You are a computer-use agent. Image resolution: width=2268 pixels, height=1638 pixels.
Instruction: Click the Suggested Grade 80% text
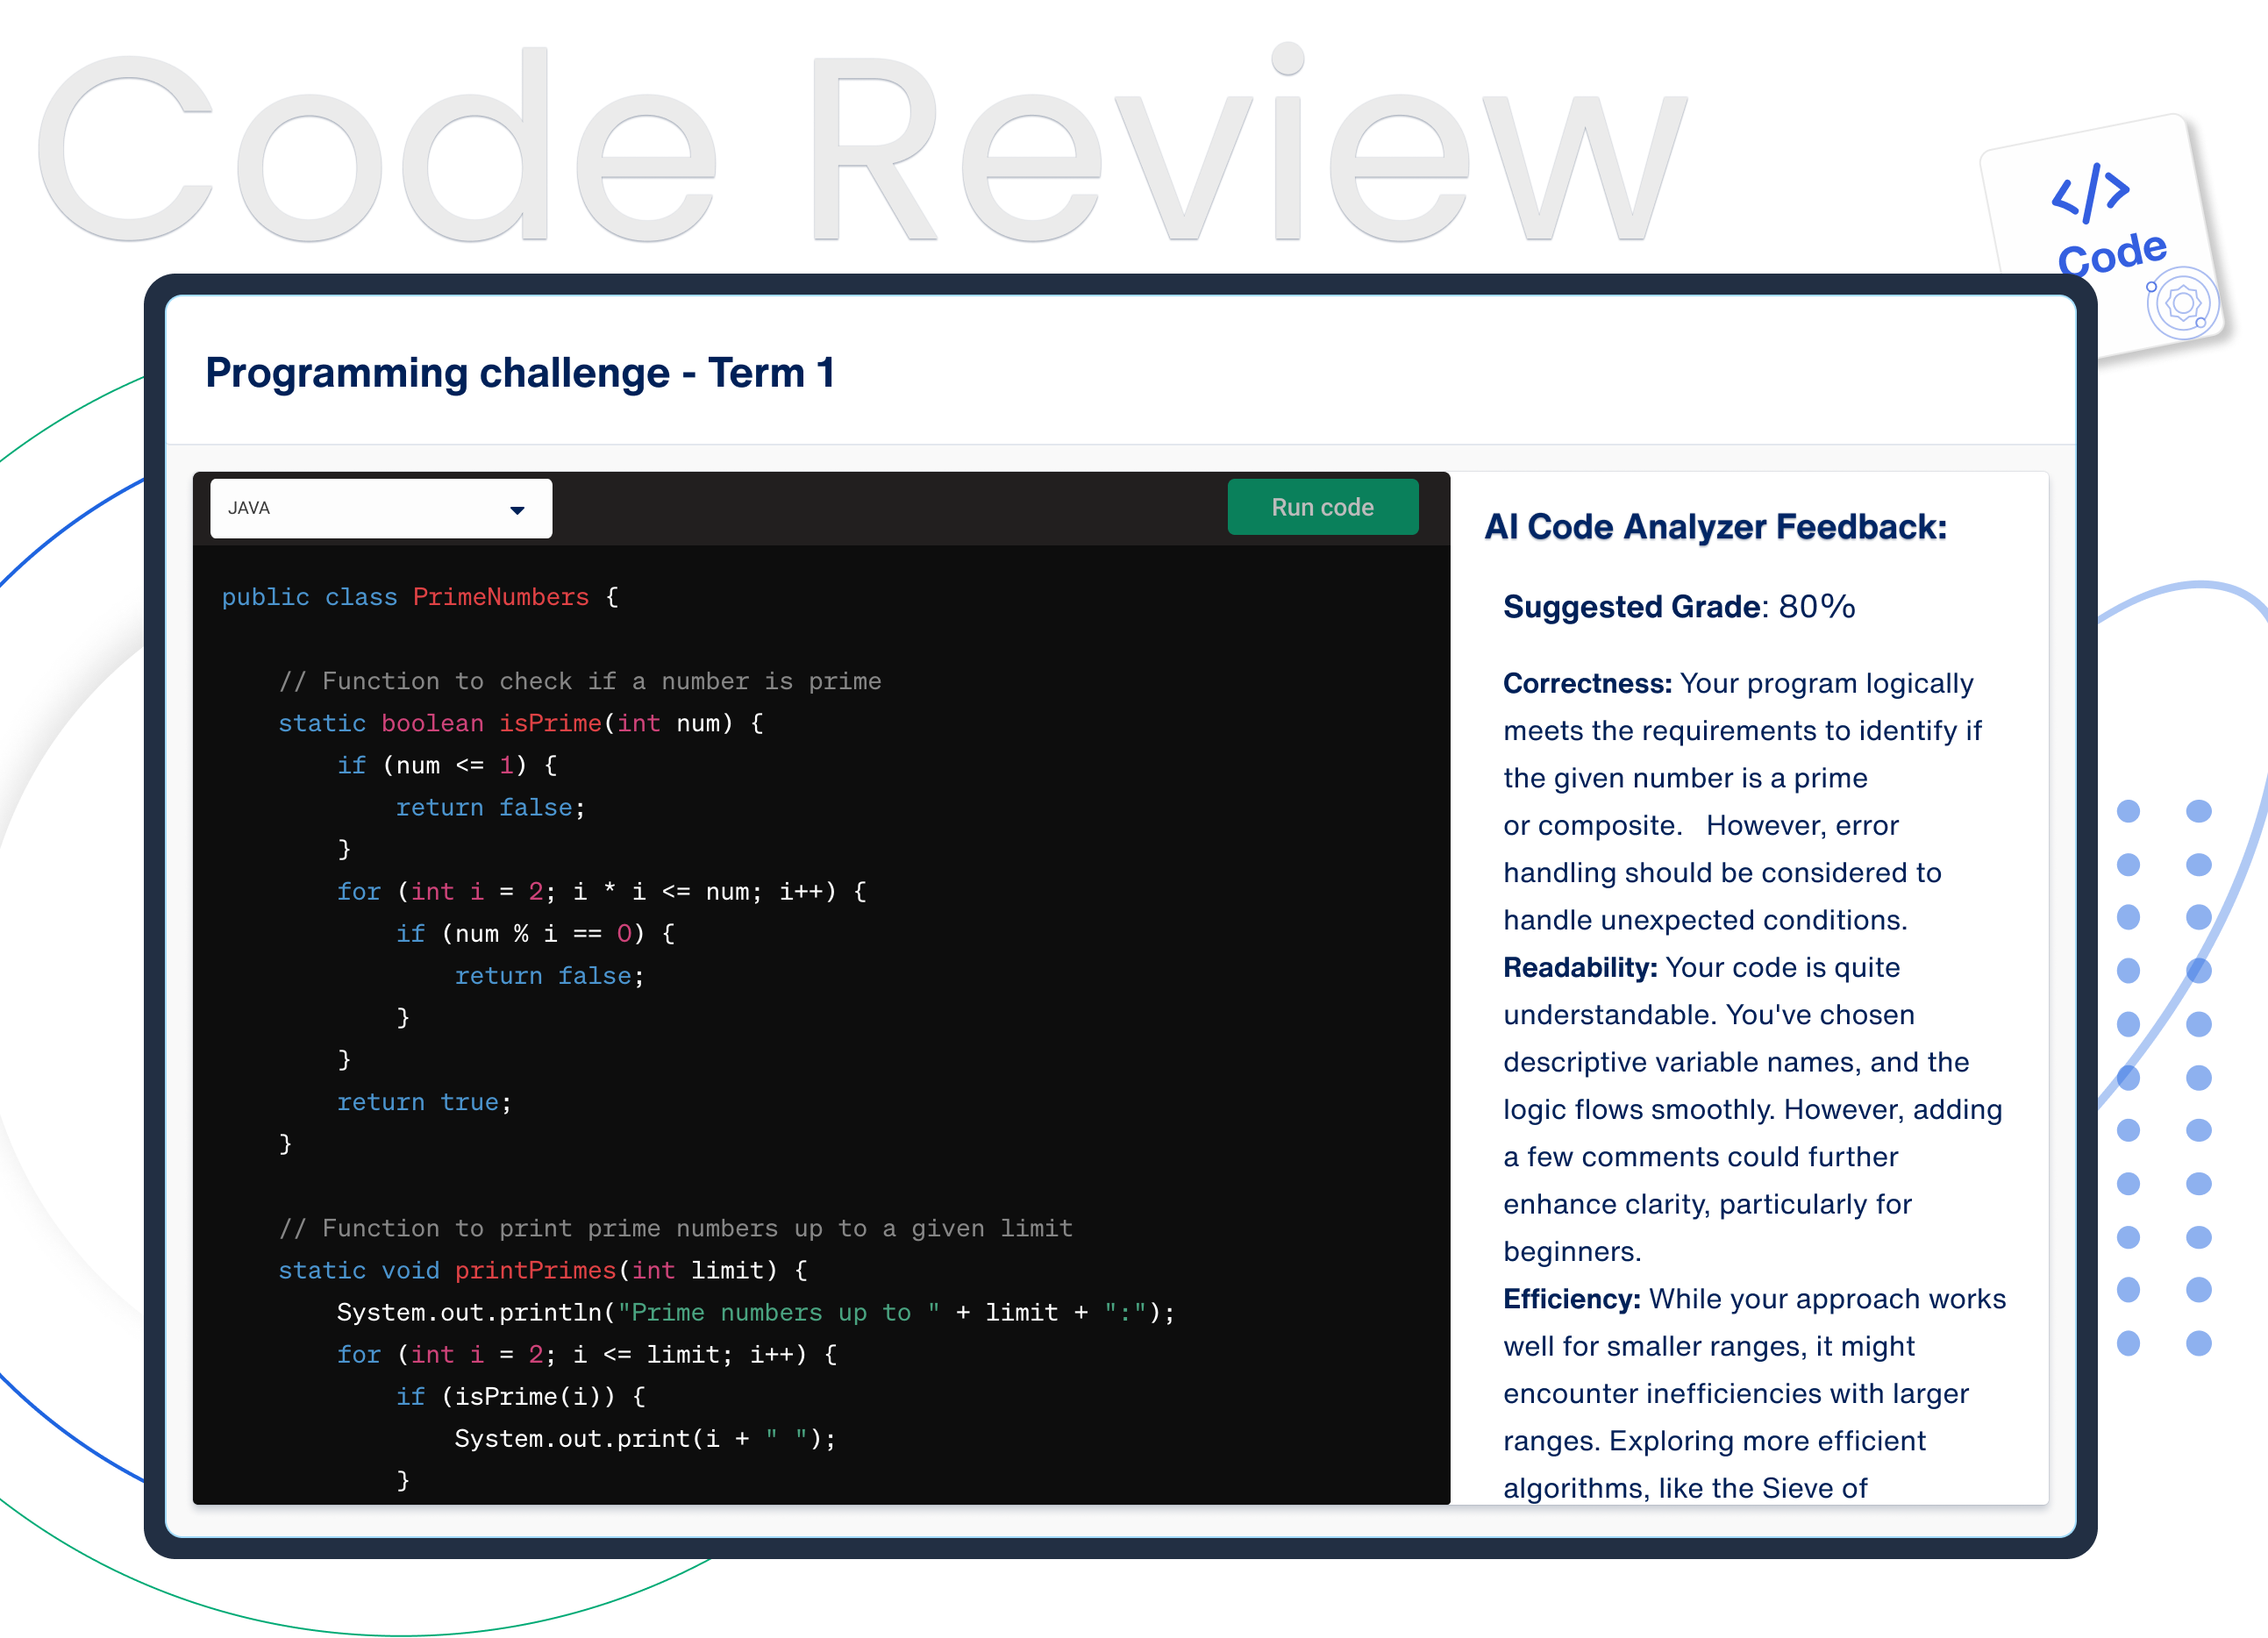[x=1679, y=606]
